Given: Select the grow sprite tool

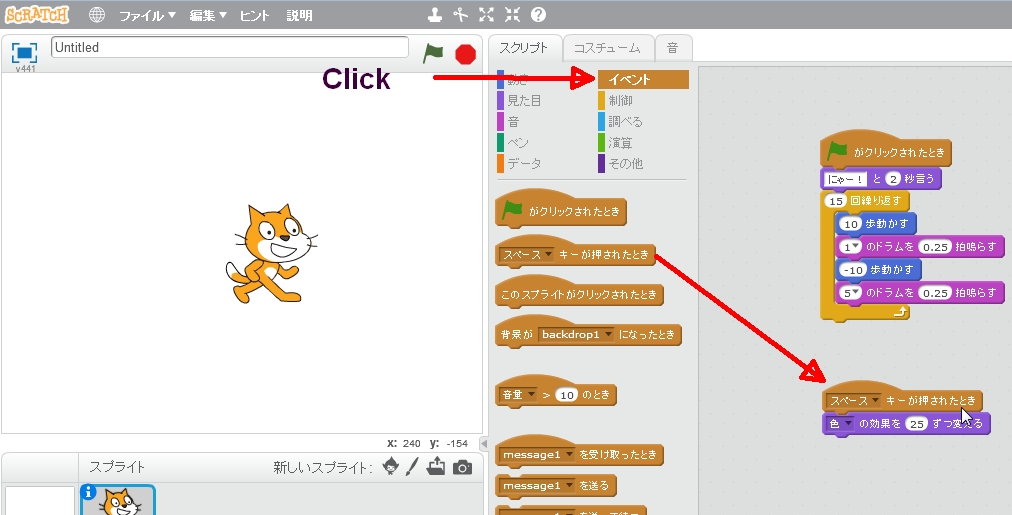Looking at the screenshot, I should coord(486,15).
